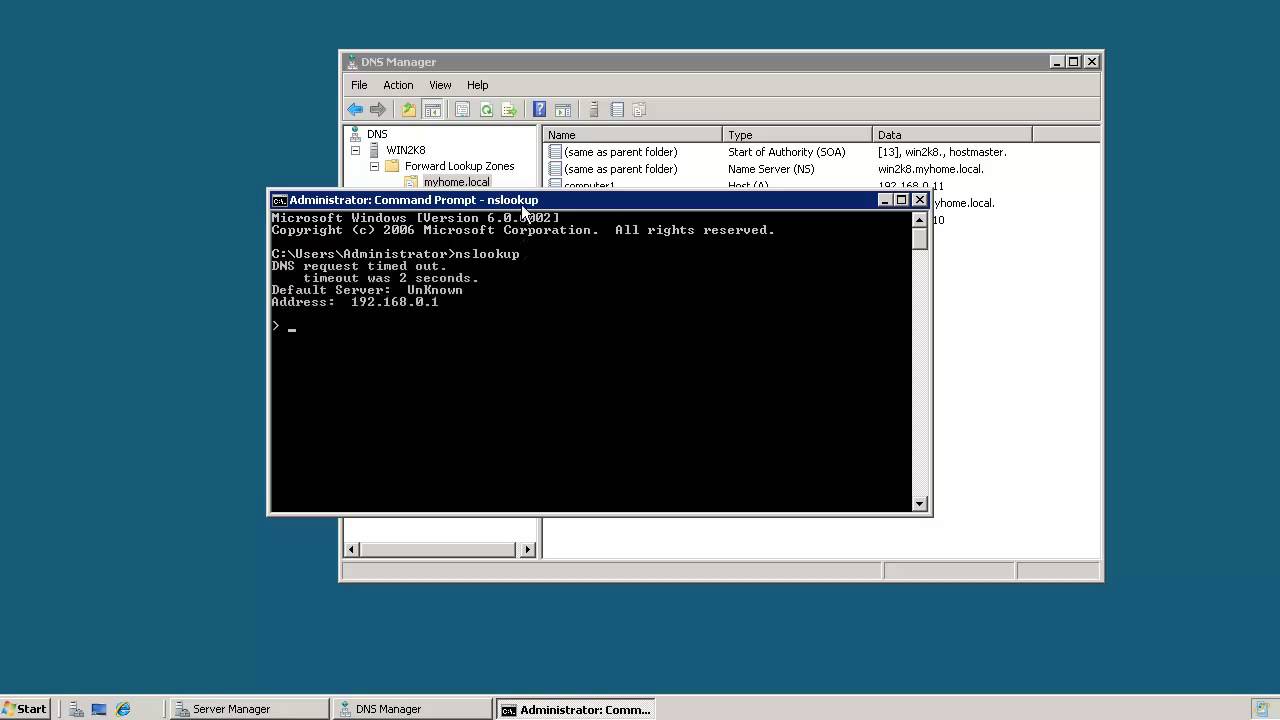Launch Server Manager from Quick Launch icon
The height and width of the screenshot is (720, 1280).
pos(76,709)
